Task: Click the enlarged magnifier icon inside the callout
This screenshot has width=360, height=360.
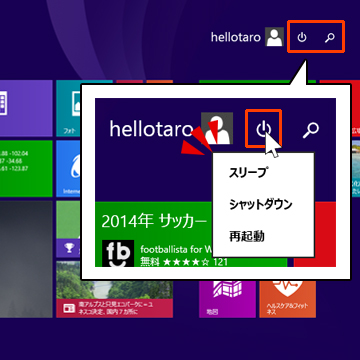Action: pyautogui.click(x=311, y=130)
